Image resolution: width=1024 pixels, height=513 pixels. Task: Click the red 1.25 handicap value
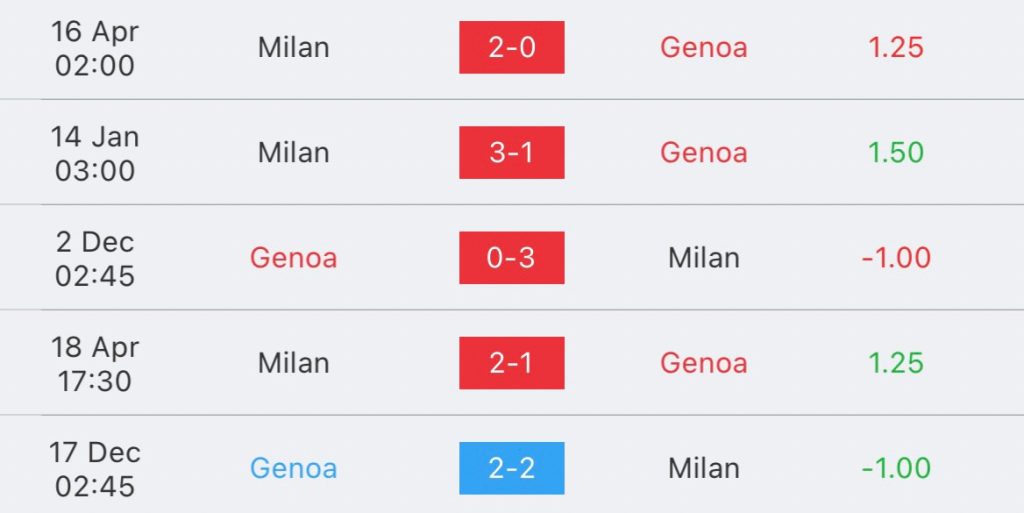tap(895, 47)
